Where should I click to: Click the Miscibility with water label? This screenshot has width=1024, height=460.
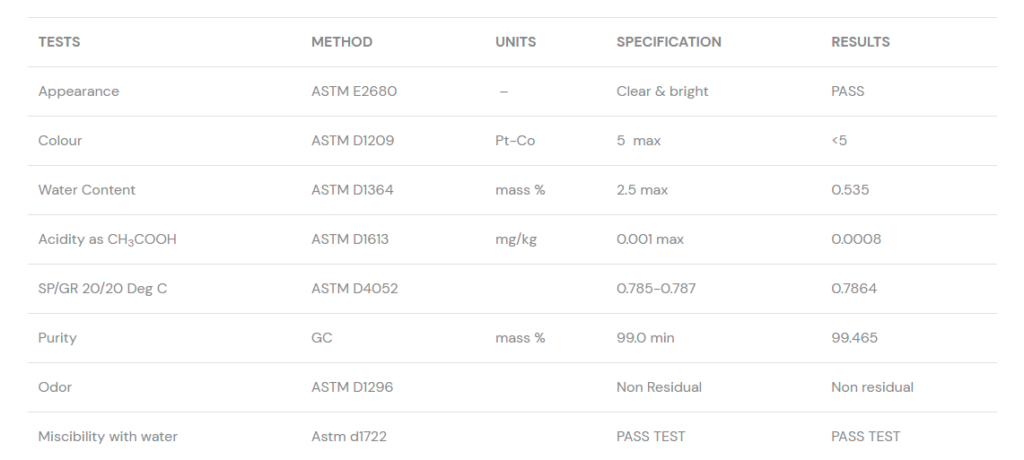point(108,436)
